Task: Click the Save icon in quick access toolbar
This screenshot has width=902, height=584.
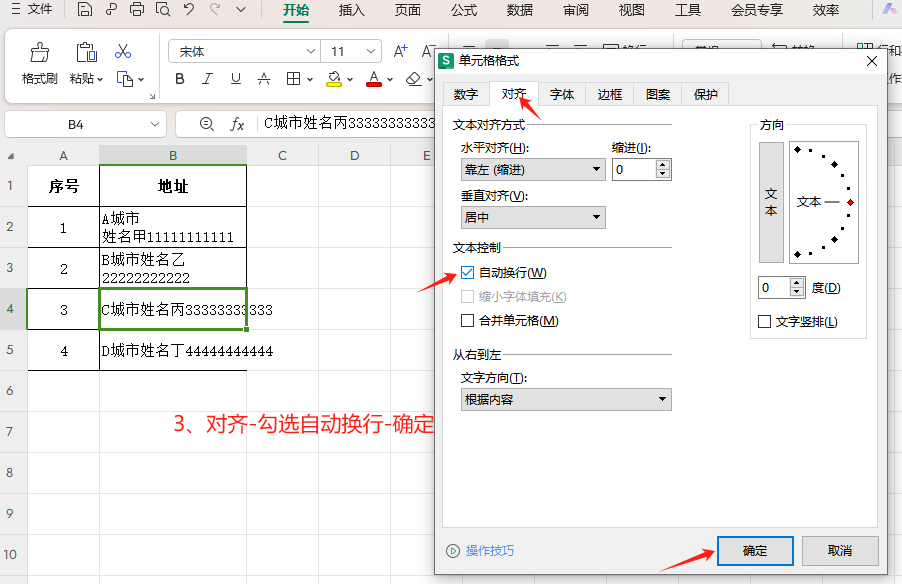Action: pyautogui.click(x=85, y=9)
